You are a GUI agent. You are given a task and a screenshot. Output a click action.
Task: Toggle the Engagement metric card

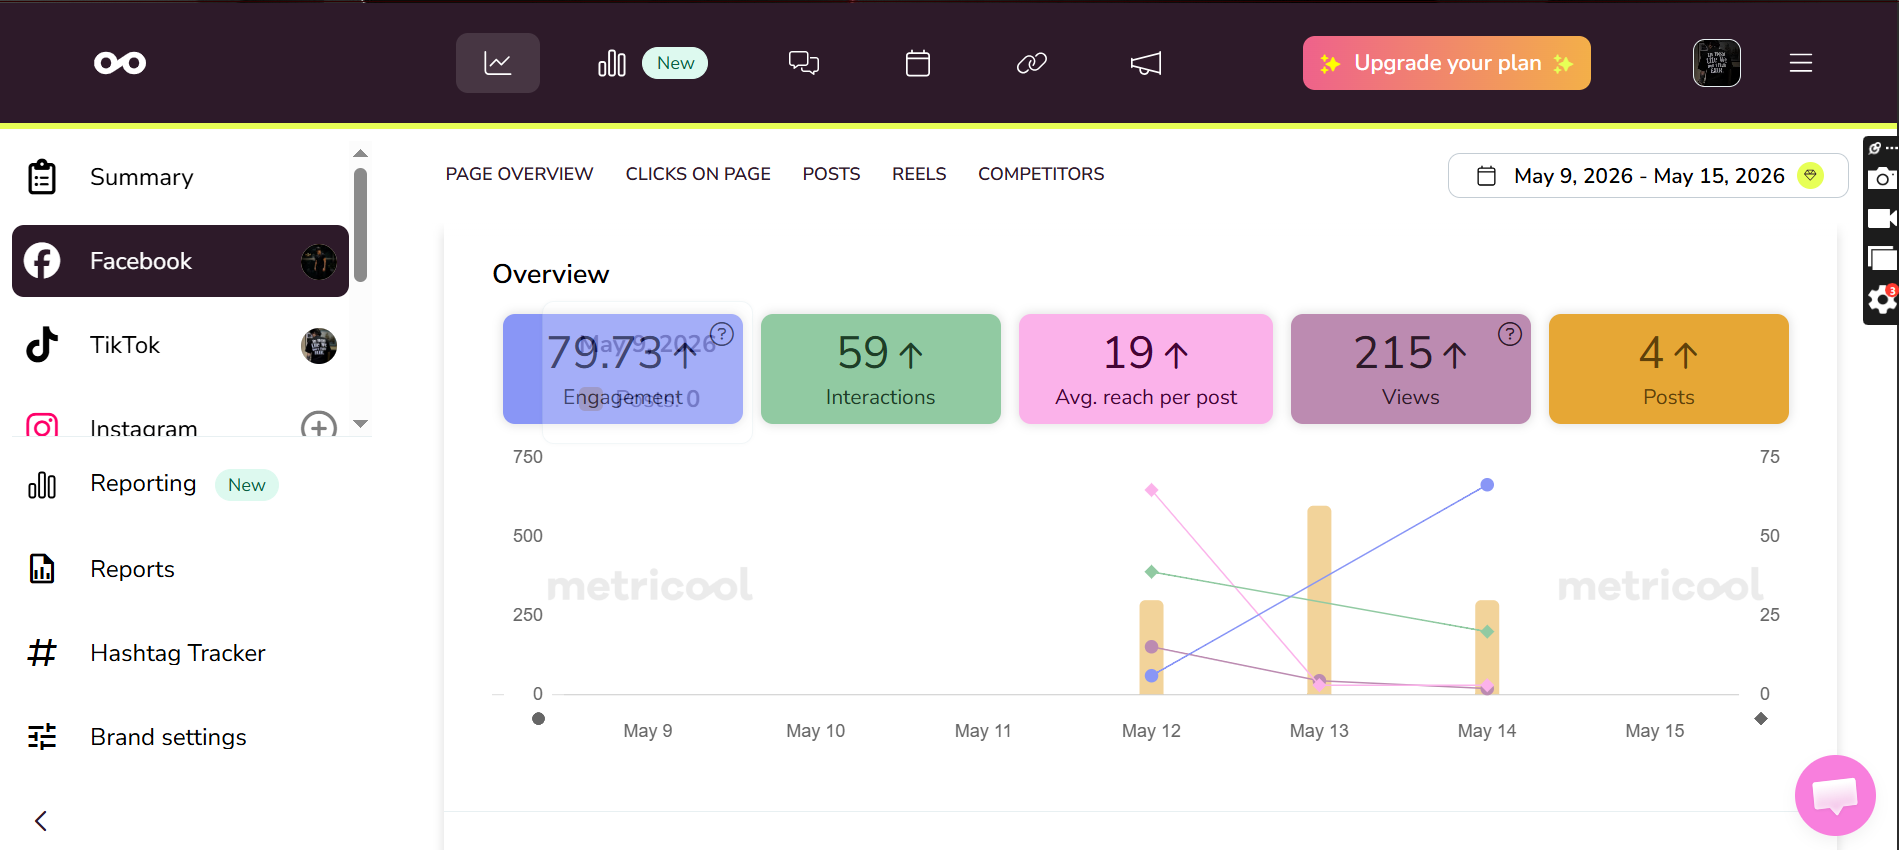pyautogui.click(x=623, y=369)
